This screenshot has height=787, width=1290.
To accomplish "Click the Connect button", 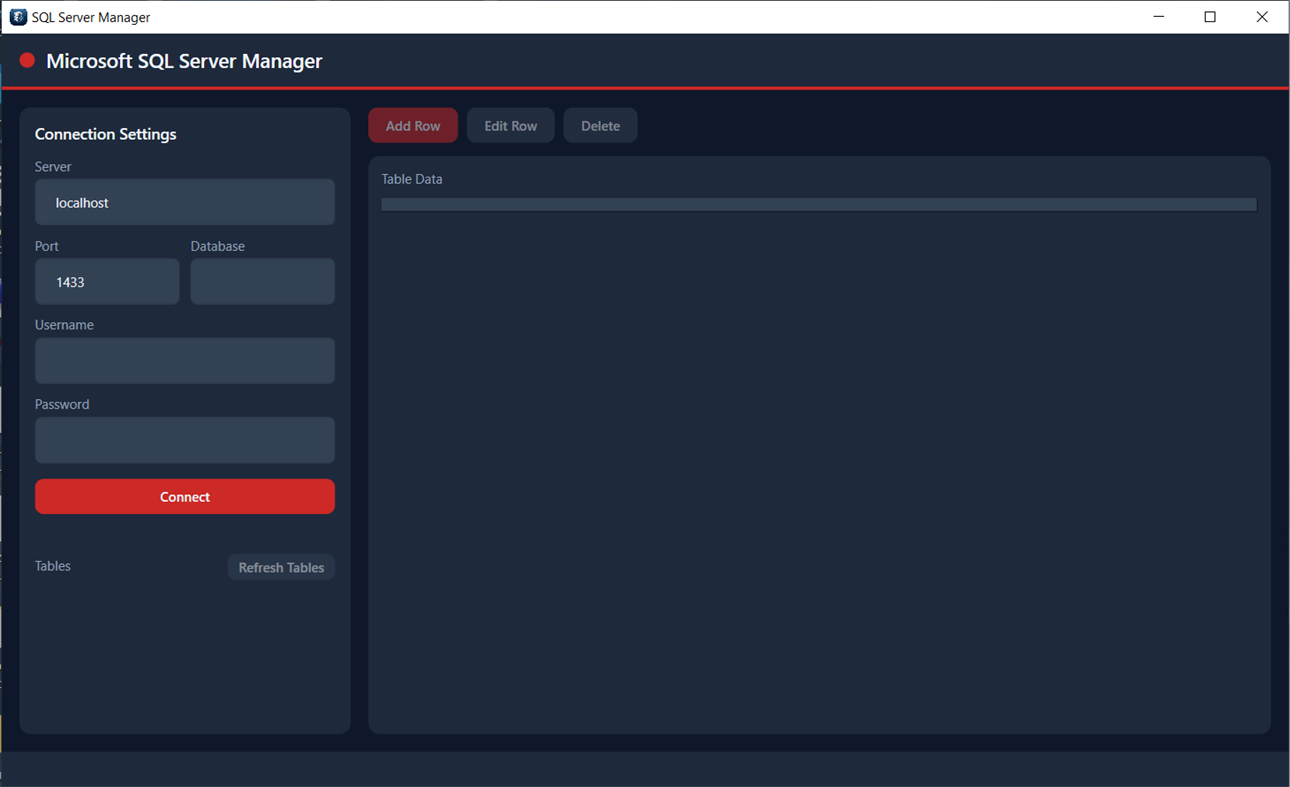I will point(185,497).
